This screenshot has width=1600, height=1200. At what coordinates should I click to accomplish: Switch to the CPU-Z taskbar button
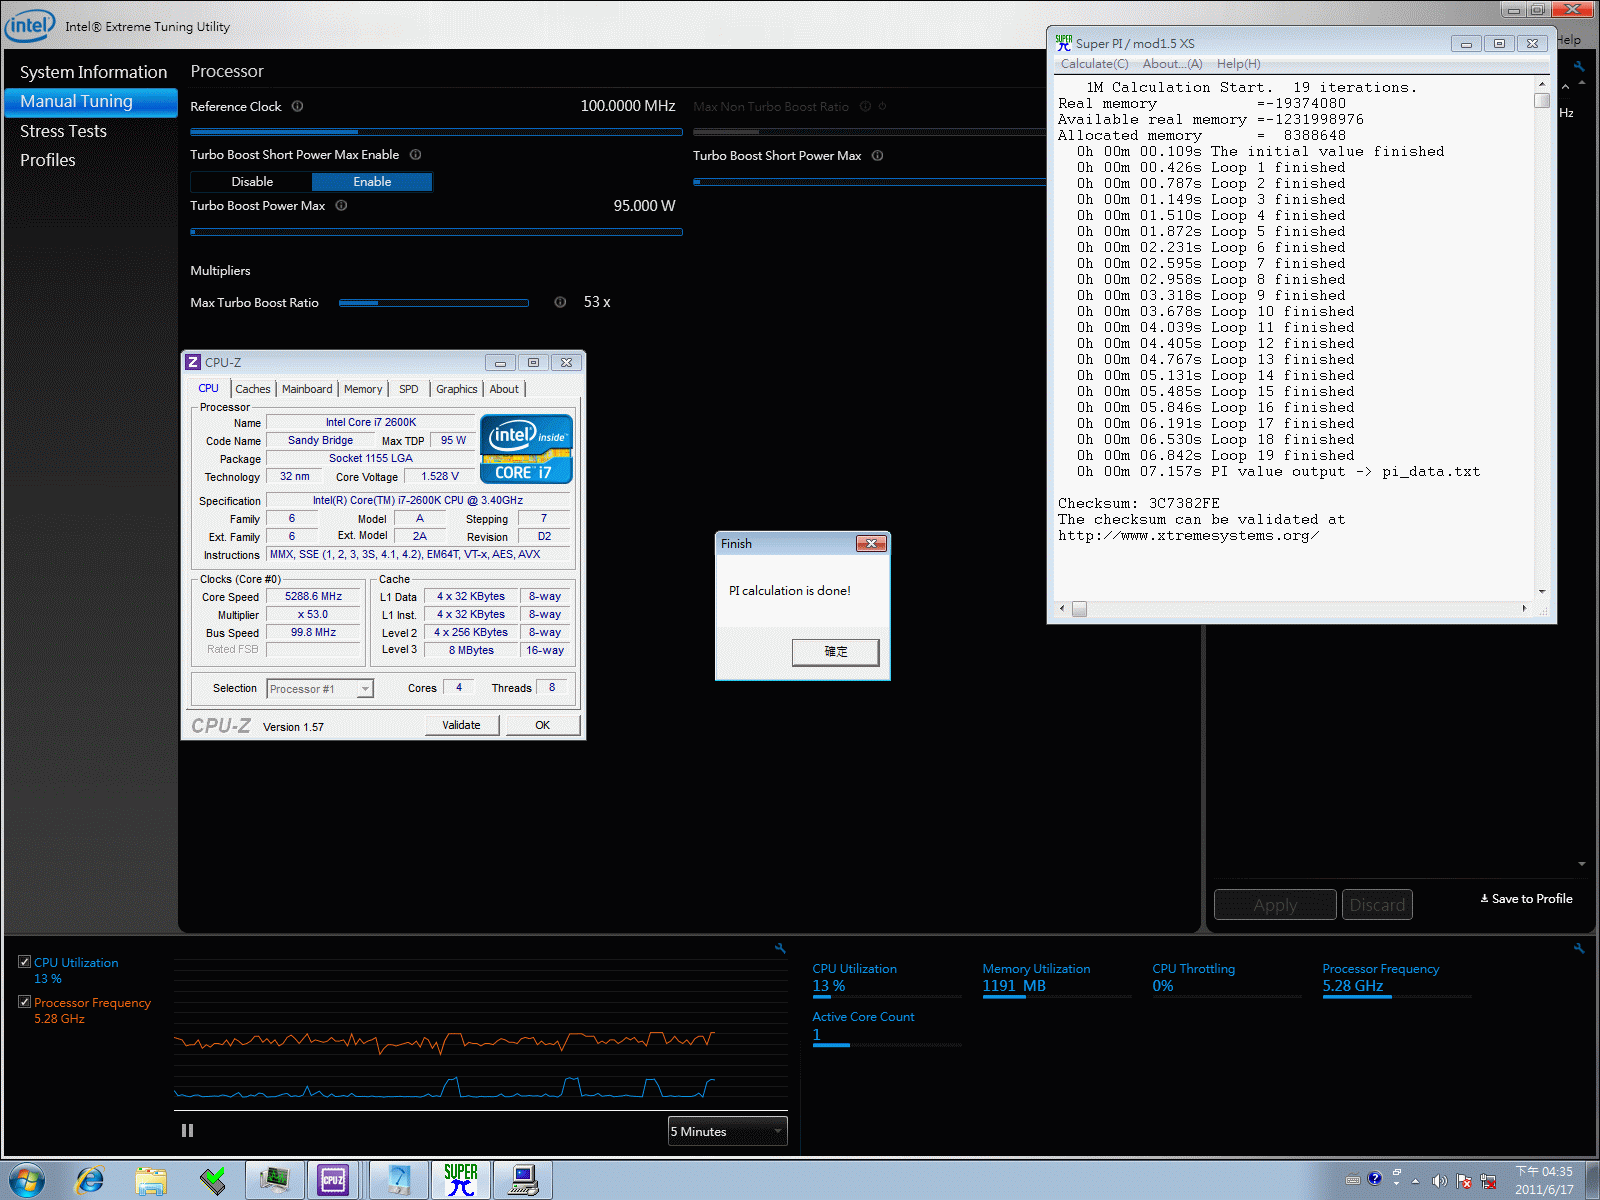point(333,1180)
